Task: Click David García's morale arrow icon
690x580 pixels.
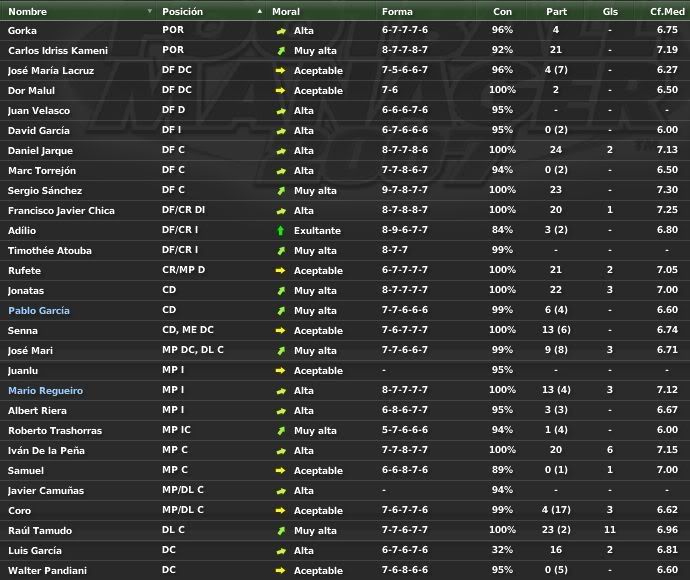Action: pyautogui.click(x=281, y=131)
